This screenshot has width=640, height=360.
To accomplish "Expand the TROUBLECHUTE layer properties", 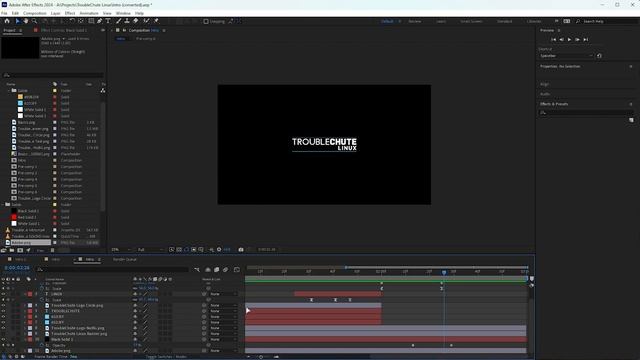I will click(x=25, y=311).
